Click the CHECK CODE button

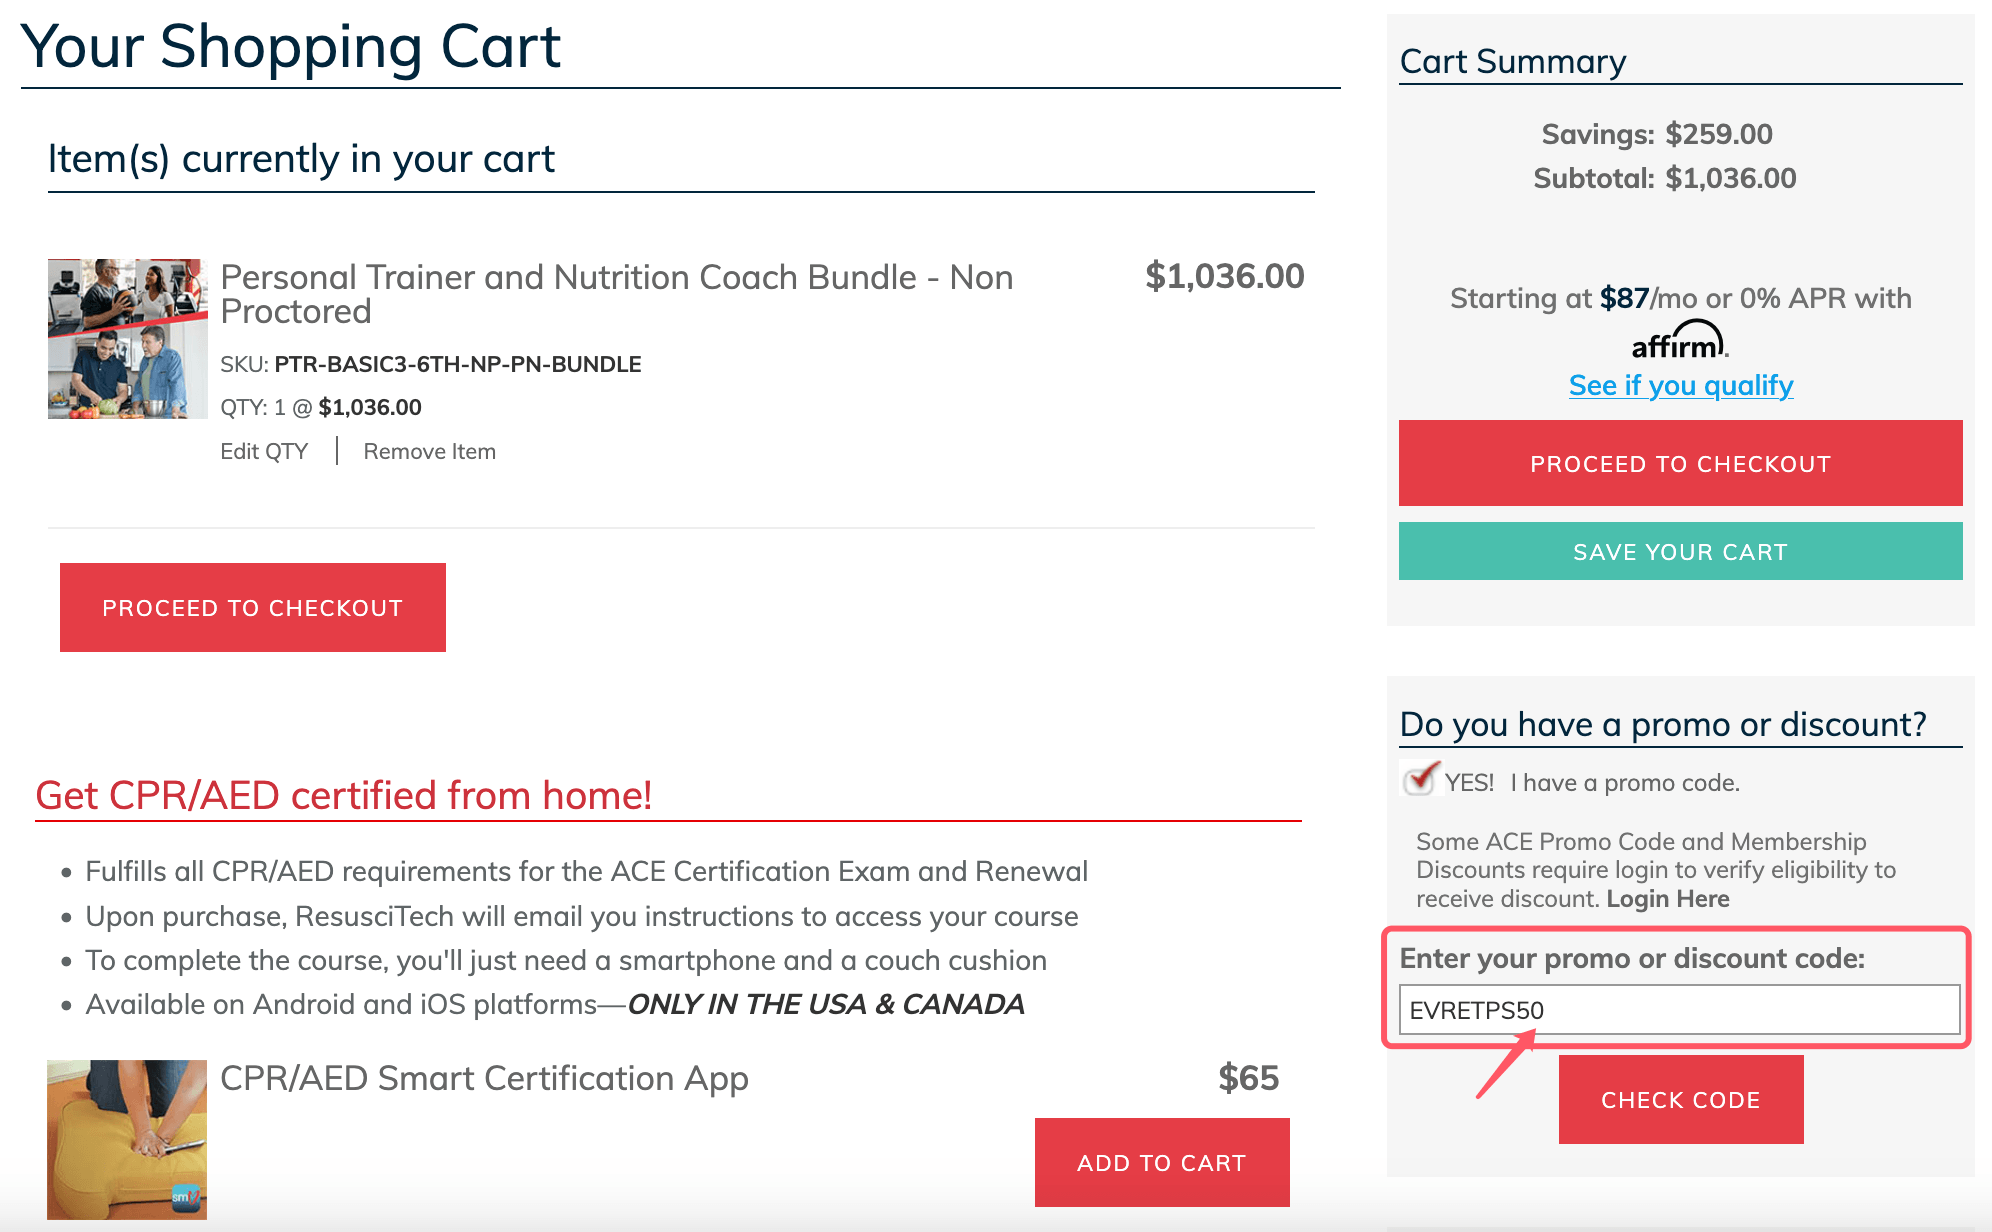click(1681, 1100)
